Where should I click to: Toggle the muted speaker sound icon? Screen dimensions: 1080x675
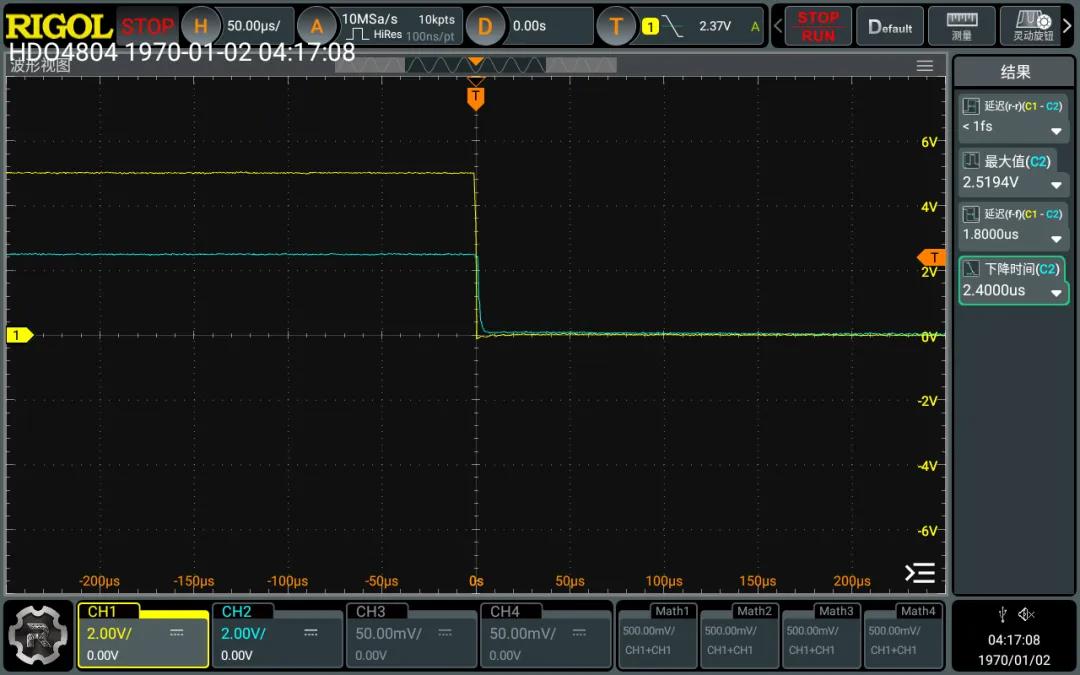pos(1026,614)
